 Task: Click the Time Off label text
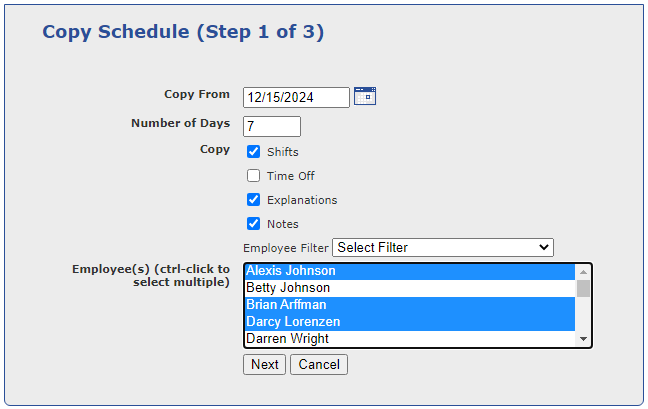(291, 176)
